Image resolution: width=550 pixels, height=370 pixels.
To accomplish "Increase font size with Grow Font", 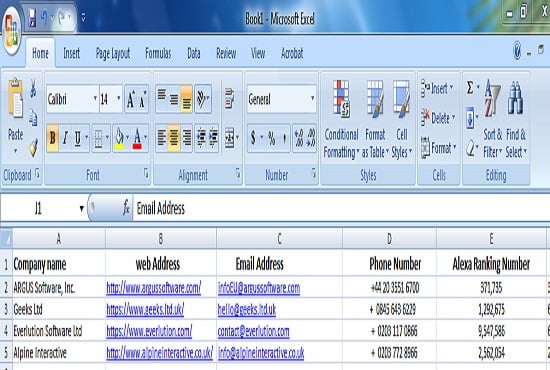I will 130,100.
